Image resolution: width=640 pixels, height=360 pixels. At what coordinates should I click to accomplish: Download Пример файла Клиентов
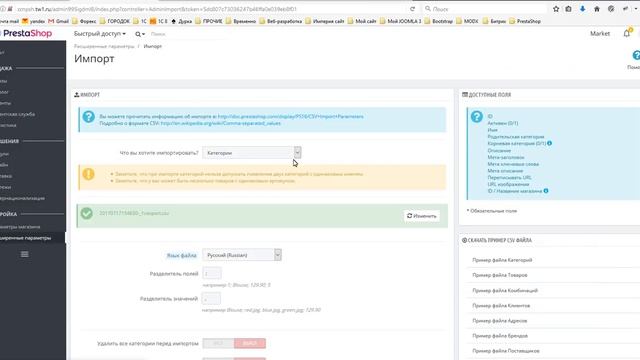(x=501, y=305)
